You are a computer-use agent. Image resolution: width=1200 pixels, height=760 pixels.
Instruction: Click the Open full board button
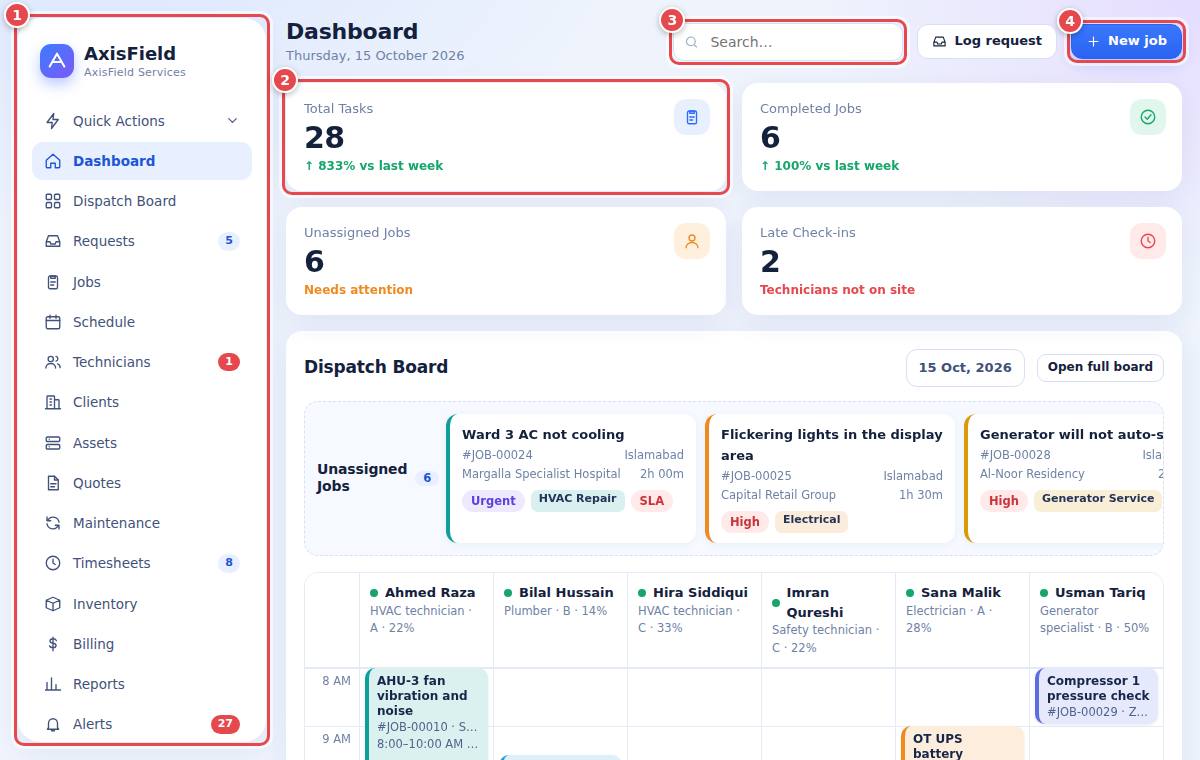(x=1100, y=367)
